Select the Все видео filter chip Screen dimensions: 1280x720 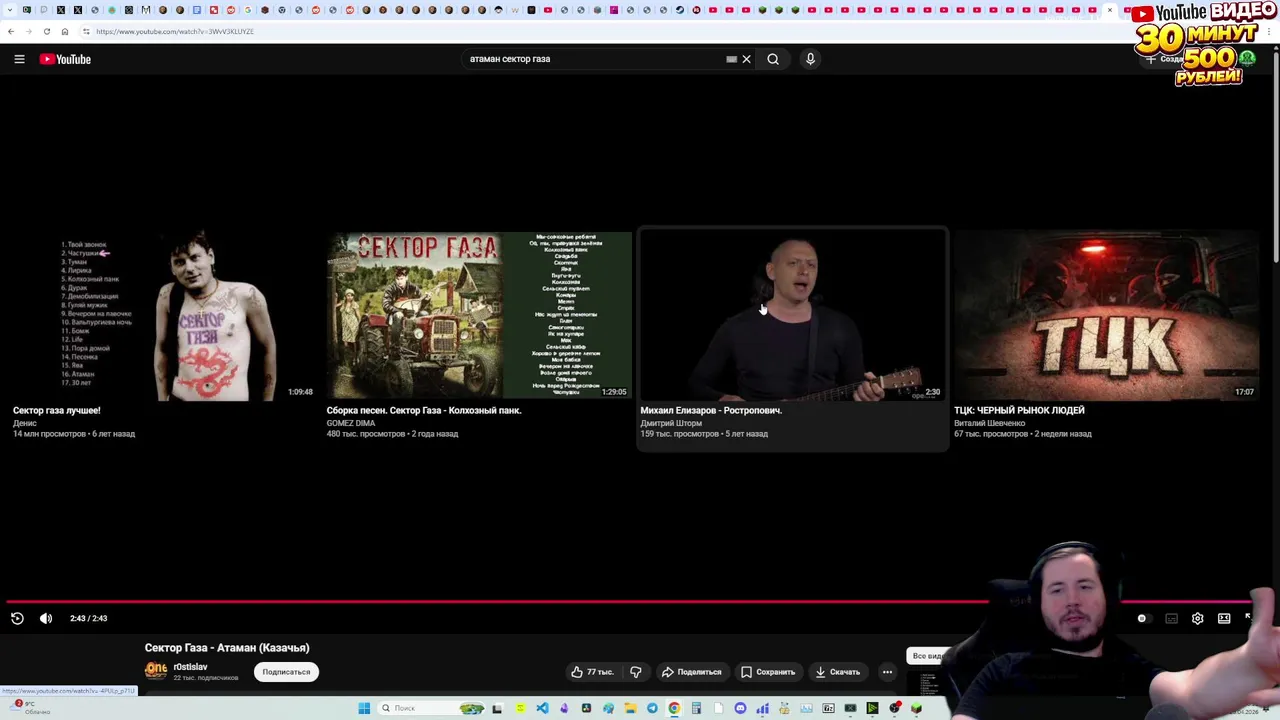(928, 656)
